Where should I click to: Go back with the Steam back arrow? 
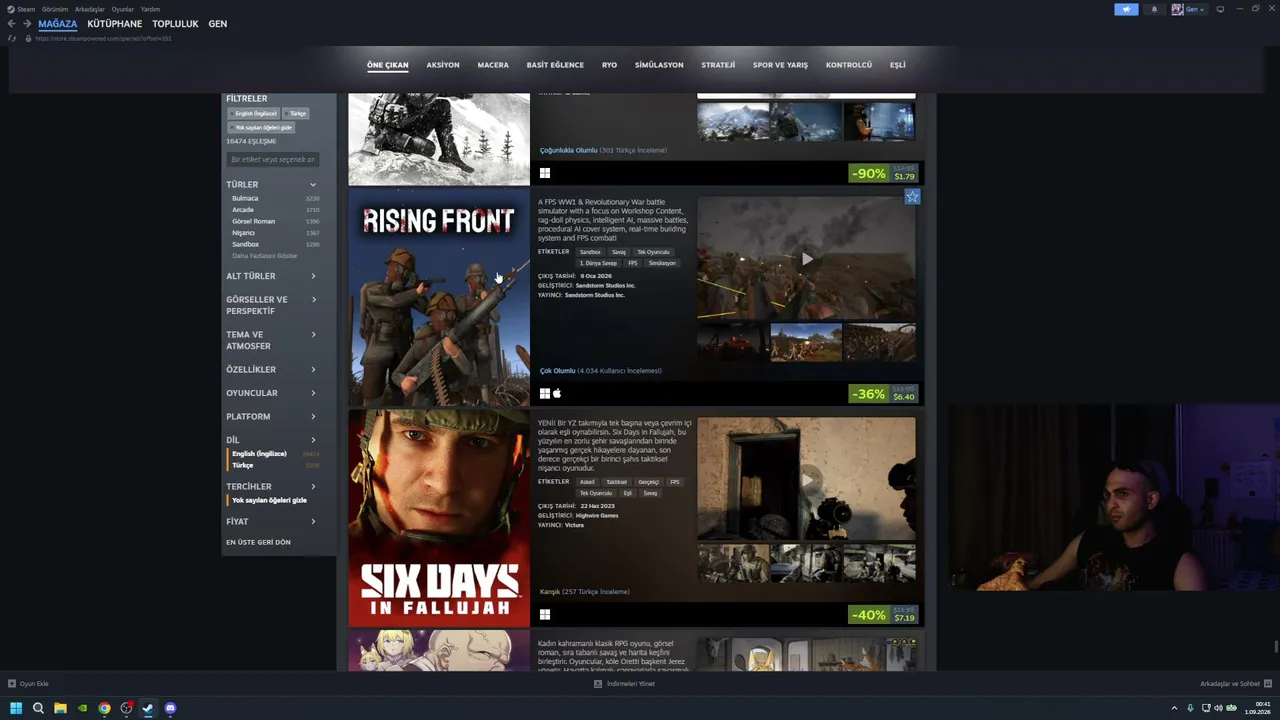(11, 24)
